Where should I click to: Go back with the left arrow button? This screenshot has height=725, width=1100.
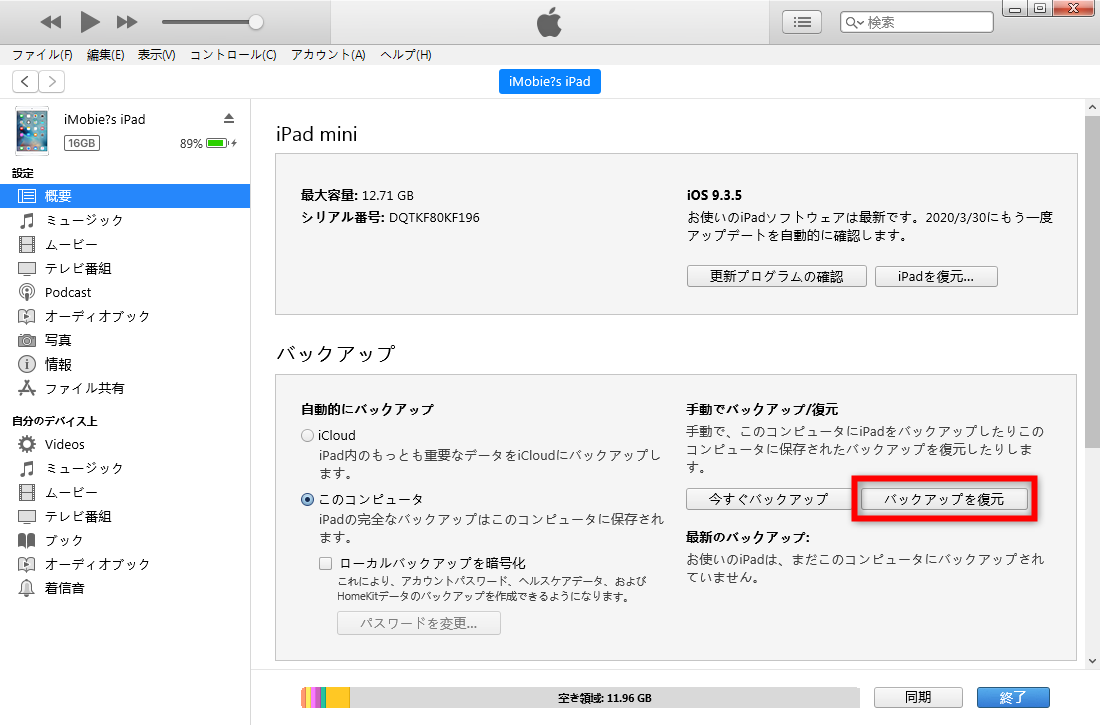click(25, 81)
